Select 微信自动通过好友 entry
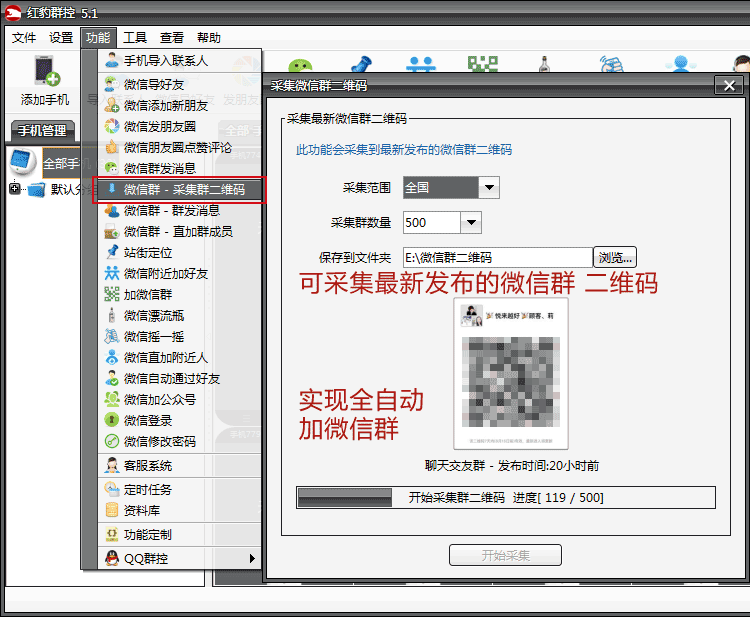 (x=180, y=379)
